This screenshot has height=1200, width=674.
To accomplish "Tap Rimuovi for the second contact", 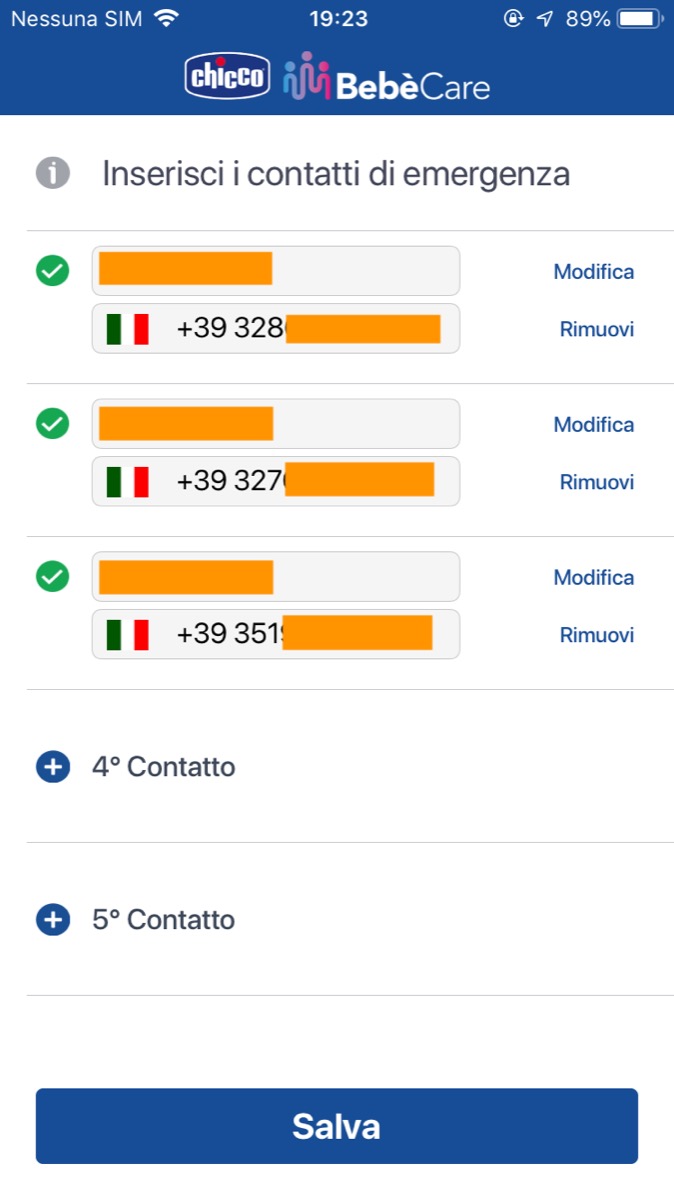I will click(597, 482).
